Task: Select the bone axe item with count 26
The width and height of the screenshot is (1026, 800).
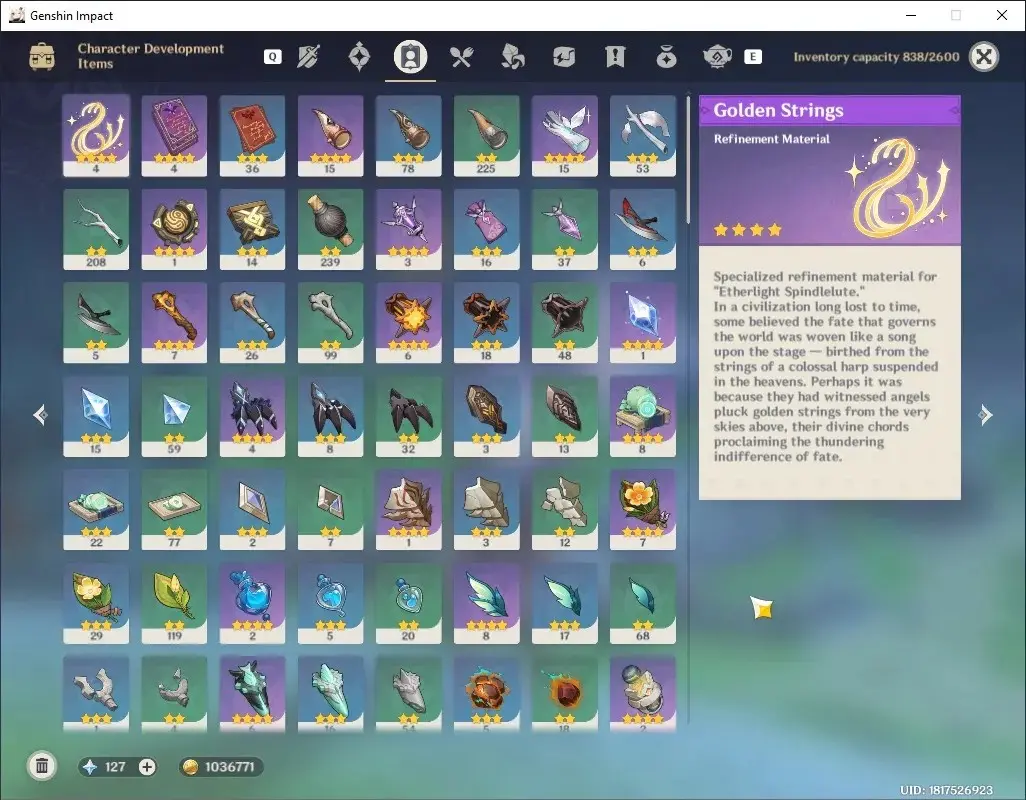Action: click(x=252, y=322)
